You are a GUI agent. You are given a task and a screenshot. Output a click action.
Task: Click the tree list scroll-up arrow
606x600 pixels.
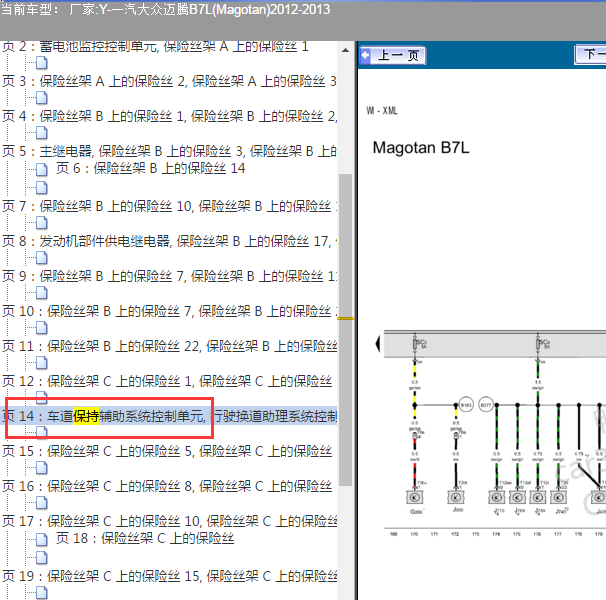(x=346, y=50)
